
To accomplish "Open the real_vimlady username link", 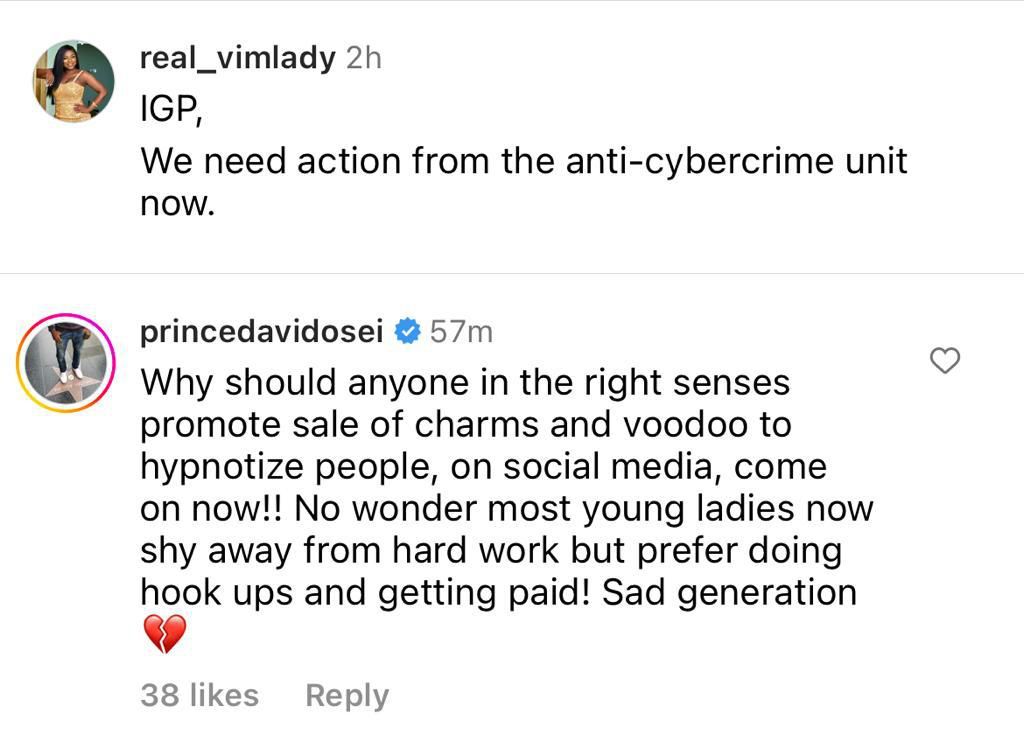I will click(237, 58).
